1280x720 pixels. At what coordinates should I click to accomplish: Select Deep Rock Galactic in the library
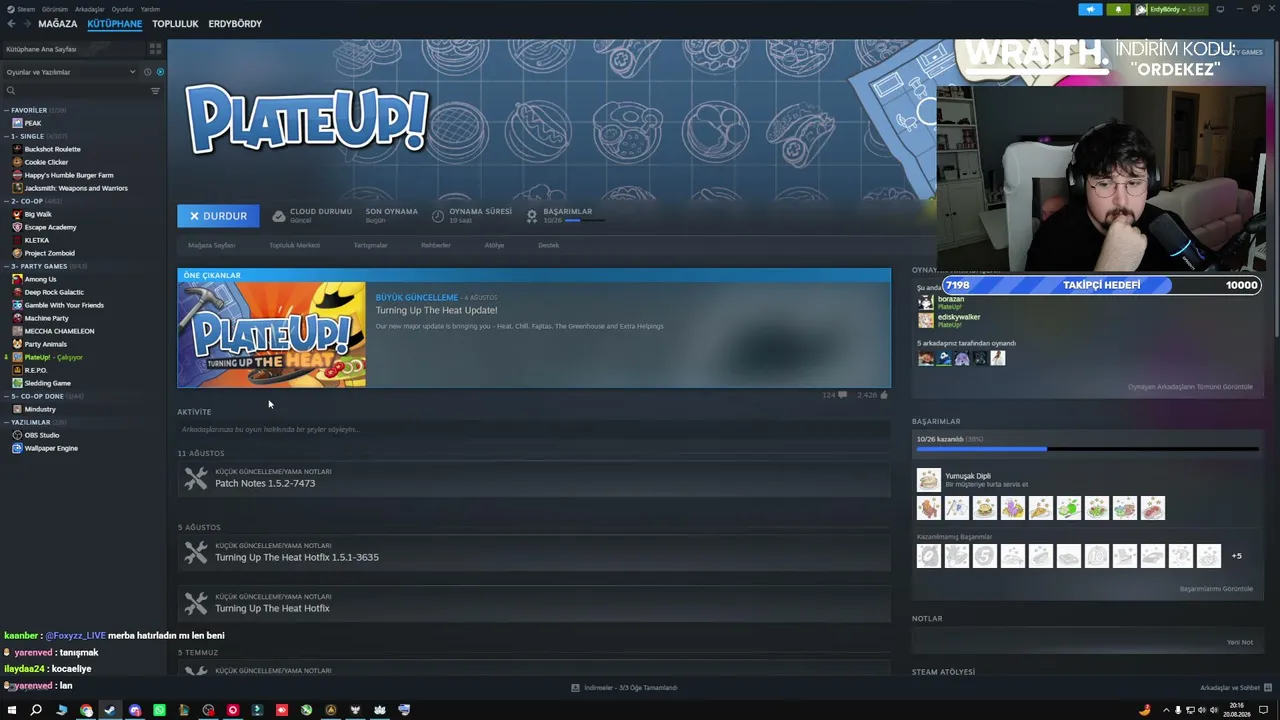54,292
